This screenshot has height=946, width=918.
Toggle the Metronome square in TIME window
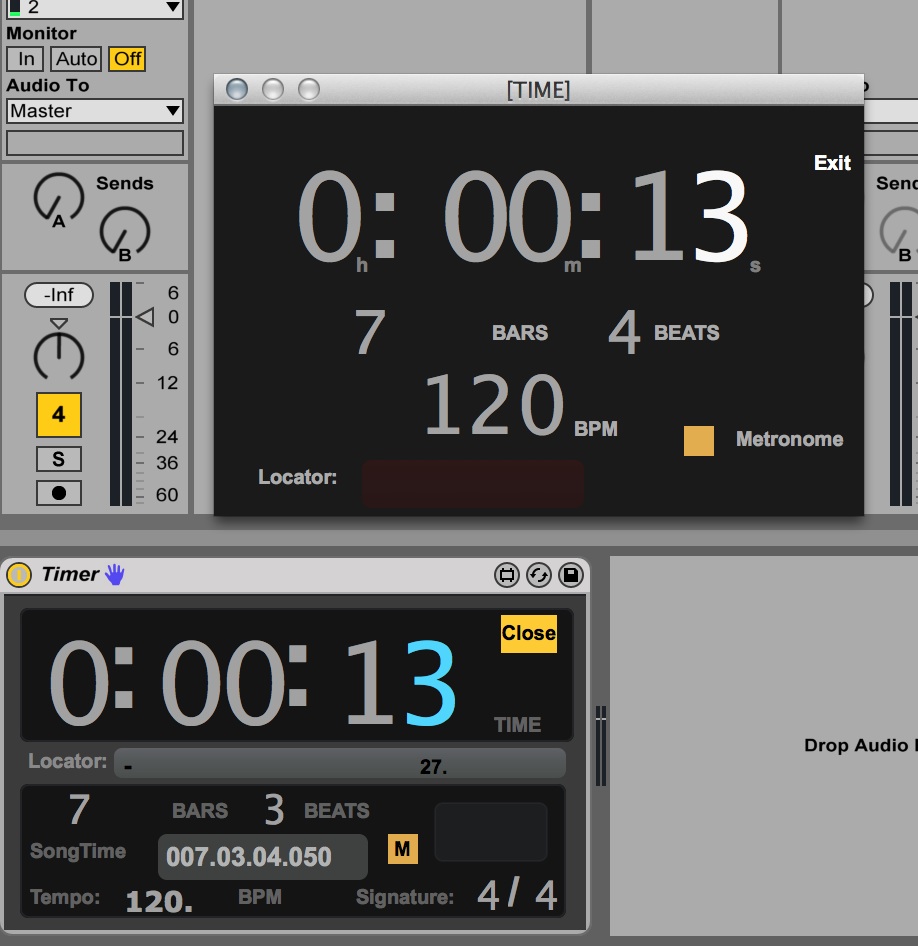click(698, 441)
